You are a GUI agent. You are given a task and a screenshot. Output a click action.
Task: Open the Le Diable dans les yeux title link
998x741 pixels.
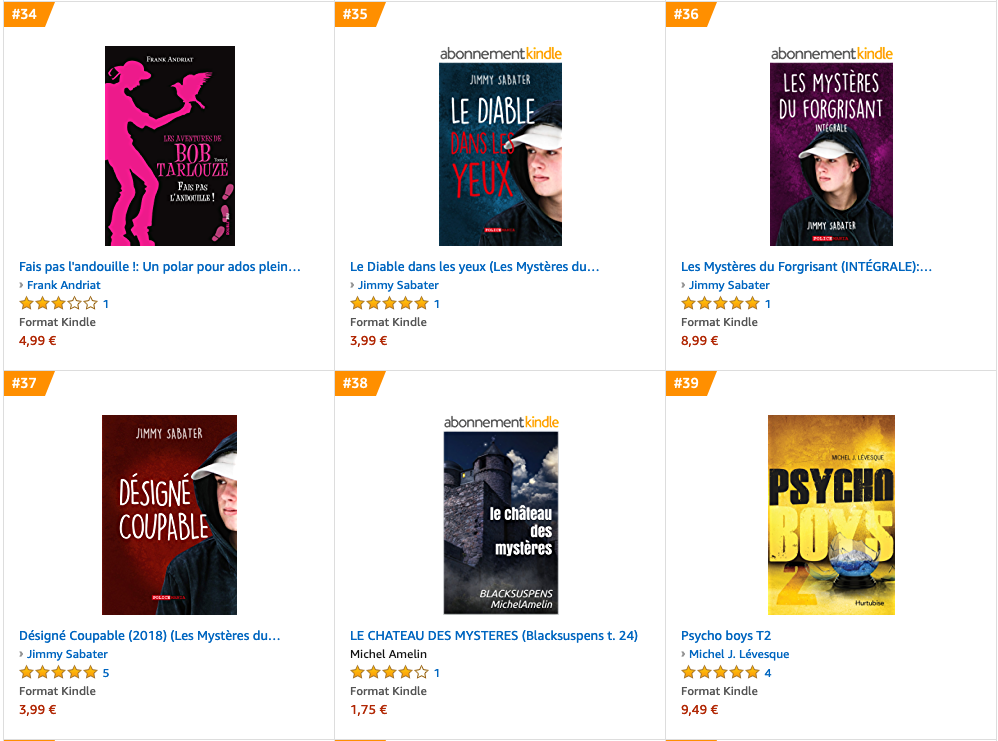pos(475,267)
